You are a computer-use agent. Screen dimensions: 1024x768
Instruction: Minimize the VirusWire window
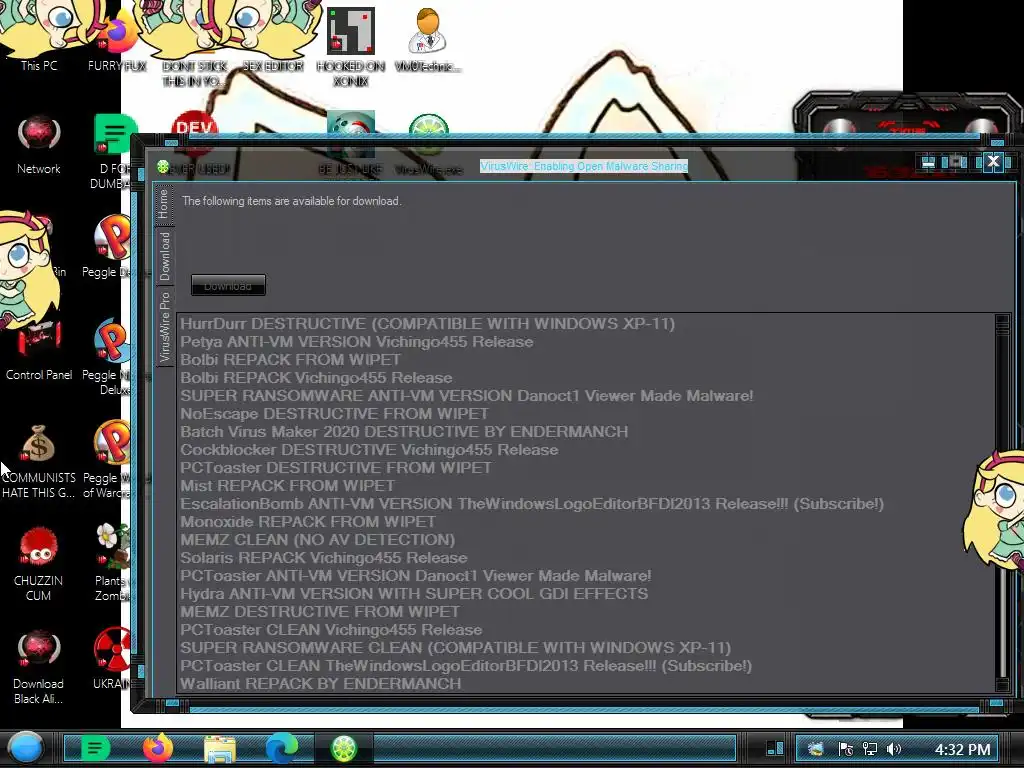[x=928, y=162]
